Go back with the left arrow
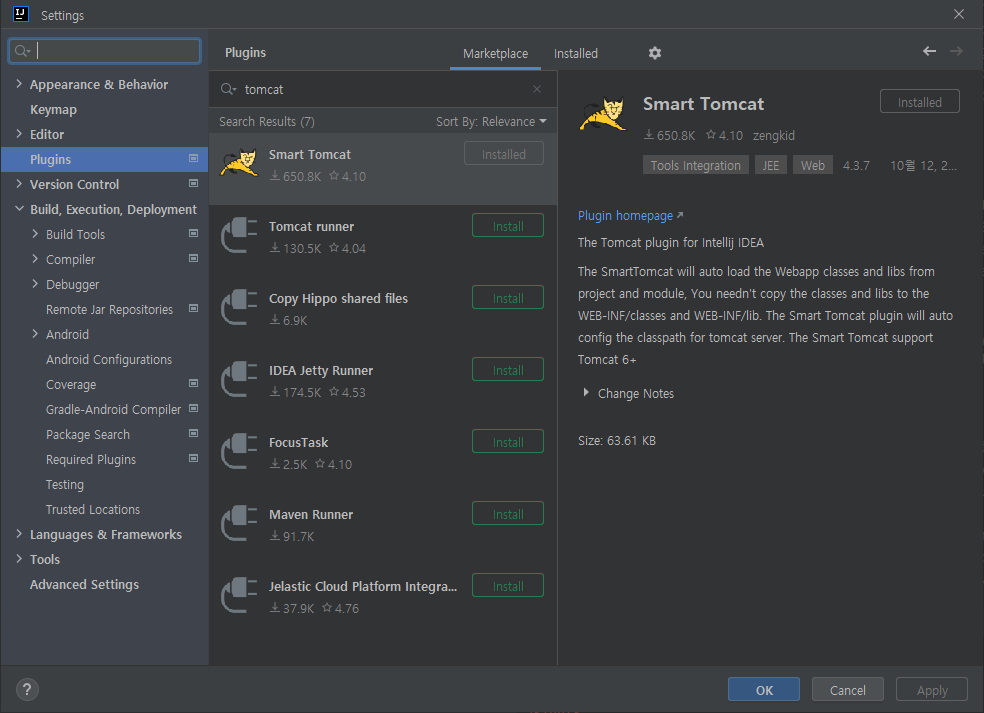 click(x=929, y=51)
